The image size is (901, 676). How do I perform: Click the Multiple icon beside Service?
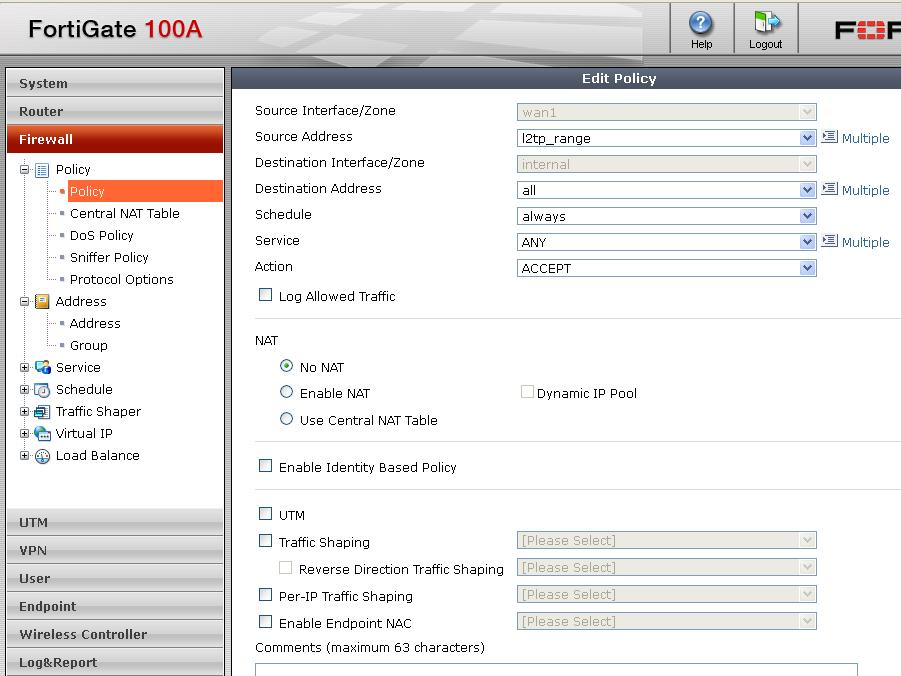click(x=829, y=241)
